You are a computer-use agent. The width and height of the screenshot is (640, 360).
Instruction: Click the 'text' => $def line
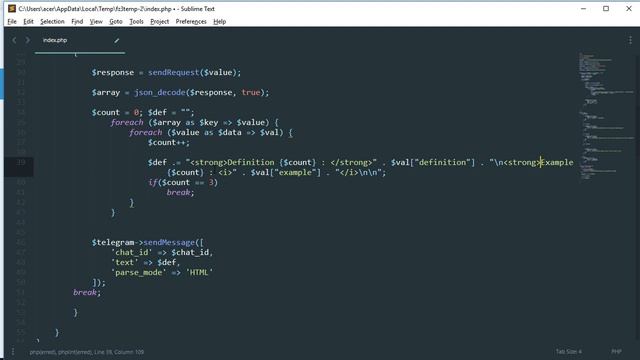[x=145, y=262]
